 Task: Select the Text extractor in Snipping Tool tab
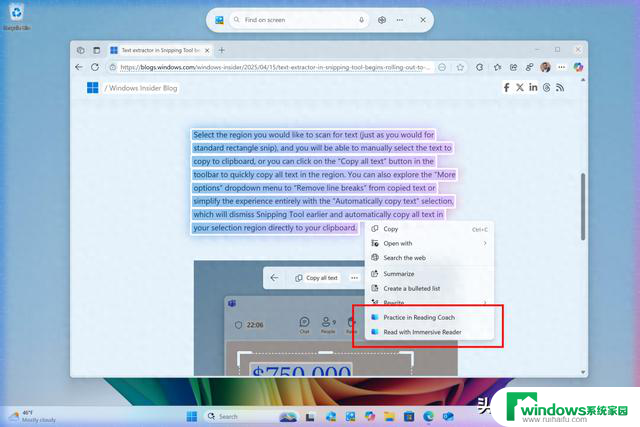(159, 50)
